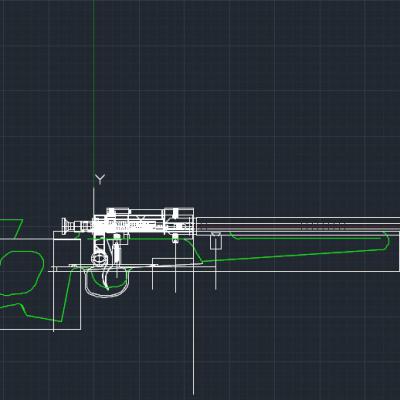400x400 pixels.
Task: Select the long white barrel outline
Action: point(298,226)
